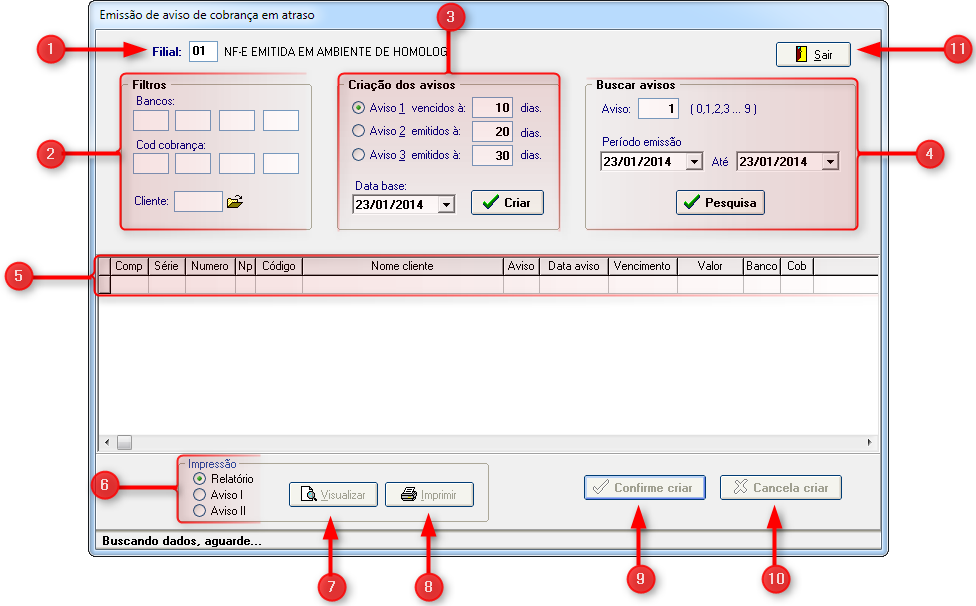Open Período emissão start date dropdown
Screen dimensions: 976x606
[x=695, y=162]
